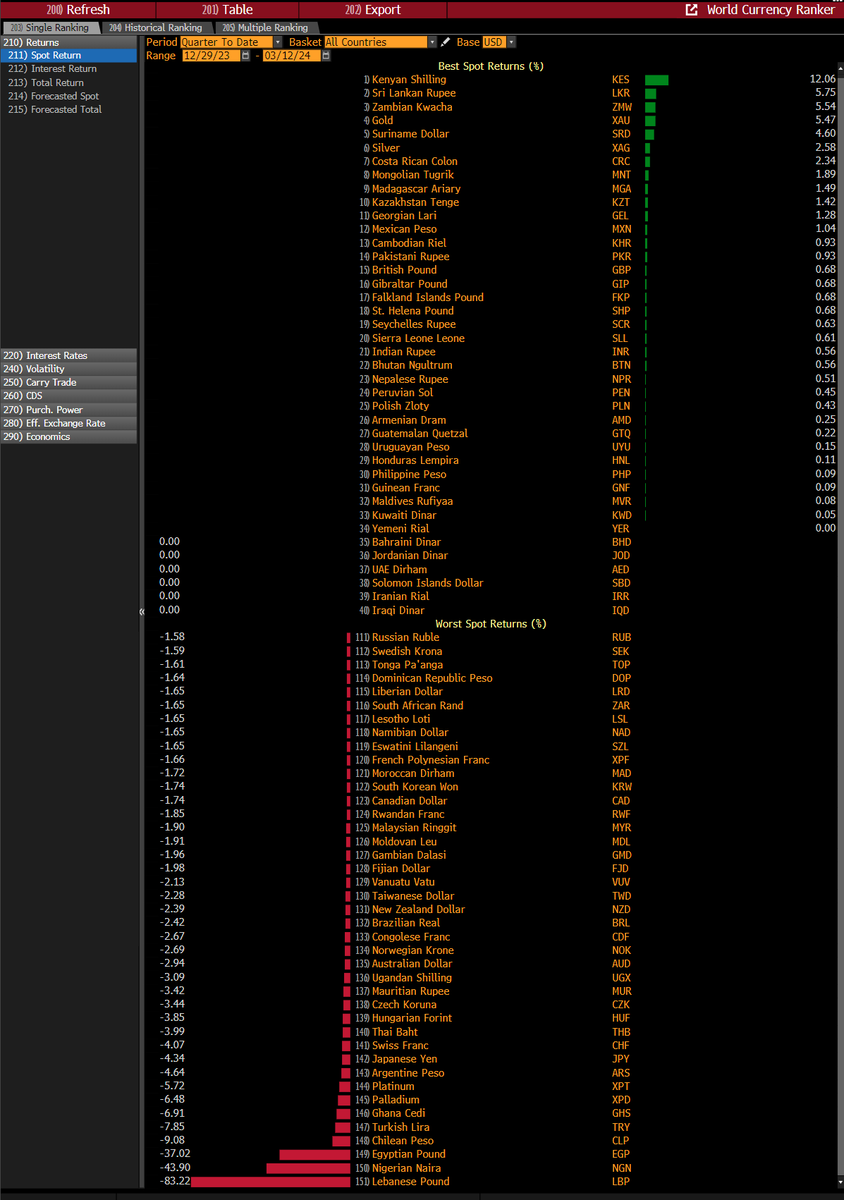
Task: Click the UAE Dirham entry
Action: tap(400, 569)
